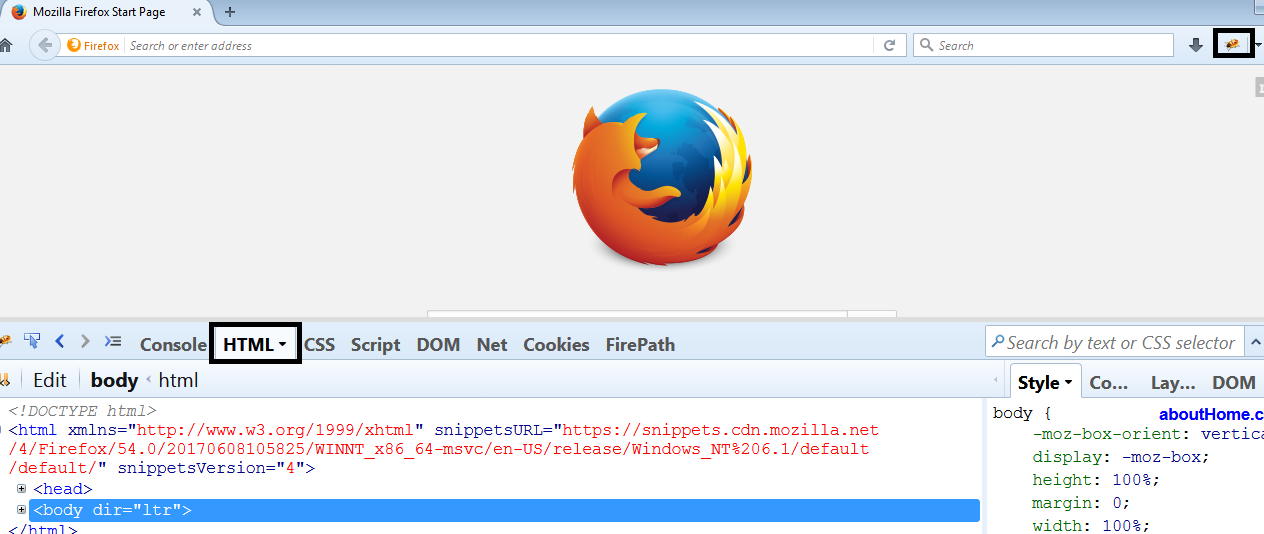Click the Firebug blue back arrow
This screenshot has height=534, width=1264.
60,341
